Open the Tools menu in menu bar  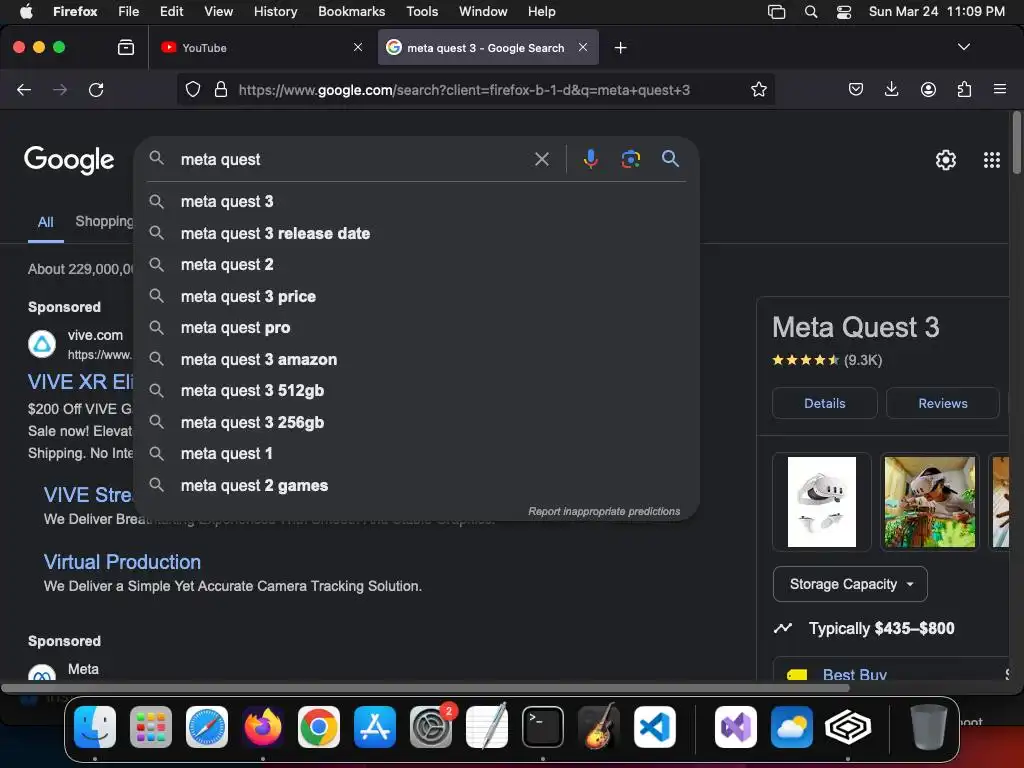[x=422, y=12]
